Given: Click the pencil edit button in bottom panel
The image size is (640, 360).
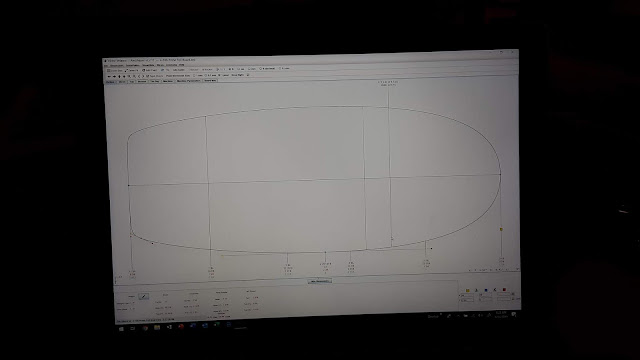Looking at the screenshot, I should 143,296.
